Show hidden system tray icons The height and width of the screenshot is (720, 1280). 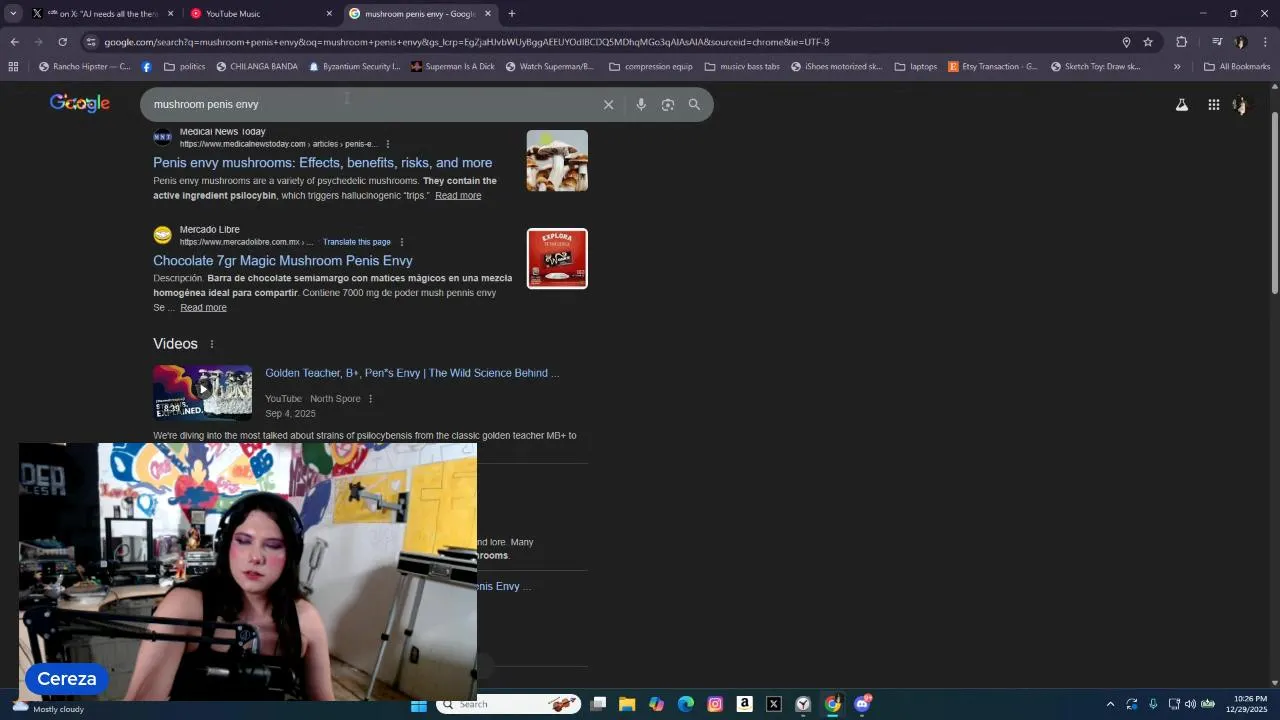coord(1110,704)
